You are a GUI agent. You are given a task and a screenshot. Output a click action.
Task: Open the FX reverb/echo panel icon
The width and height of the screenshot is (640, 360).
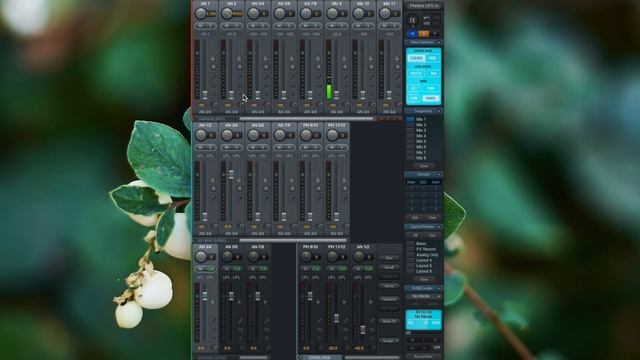coord(412,20)
